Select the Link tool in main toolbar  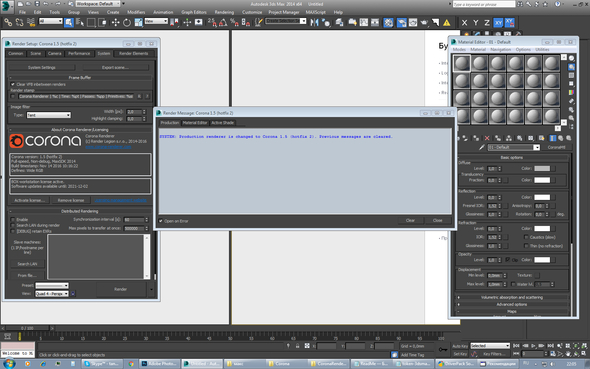8,23
